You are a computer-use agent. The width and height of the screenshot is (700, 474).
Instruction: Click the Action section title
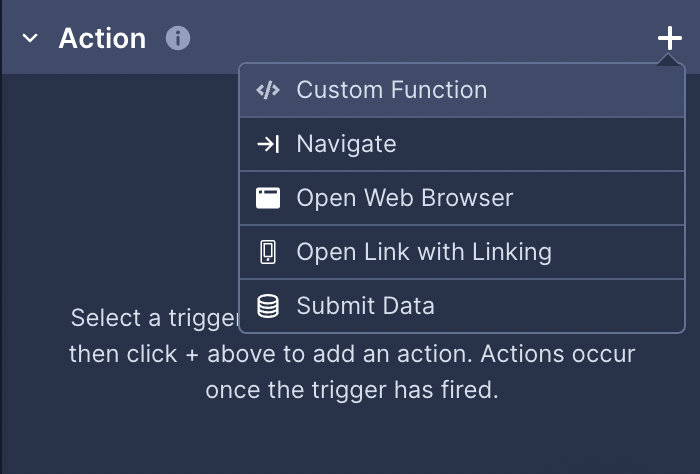102,38
